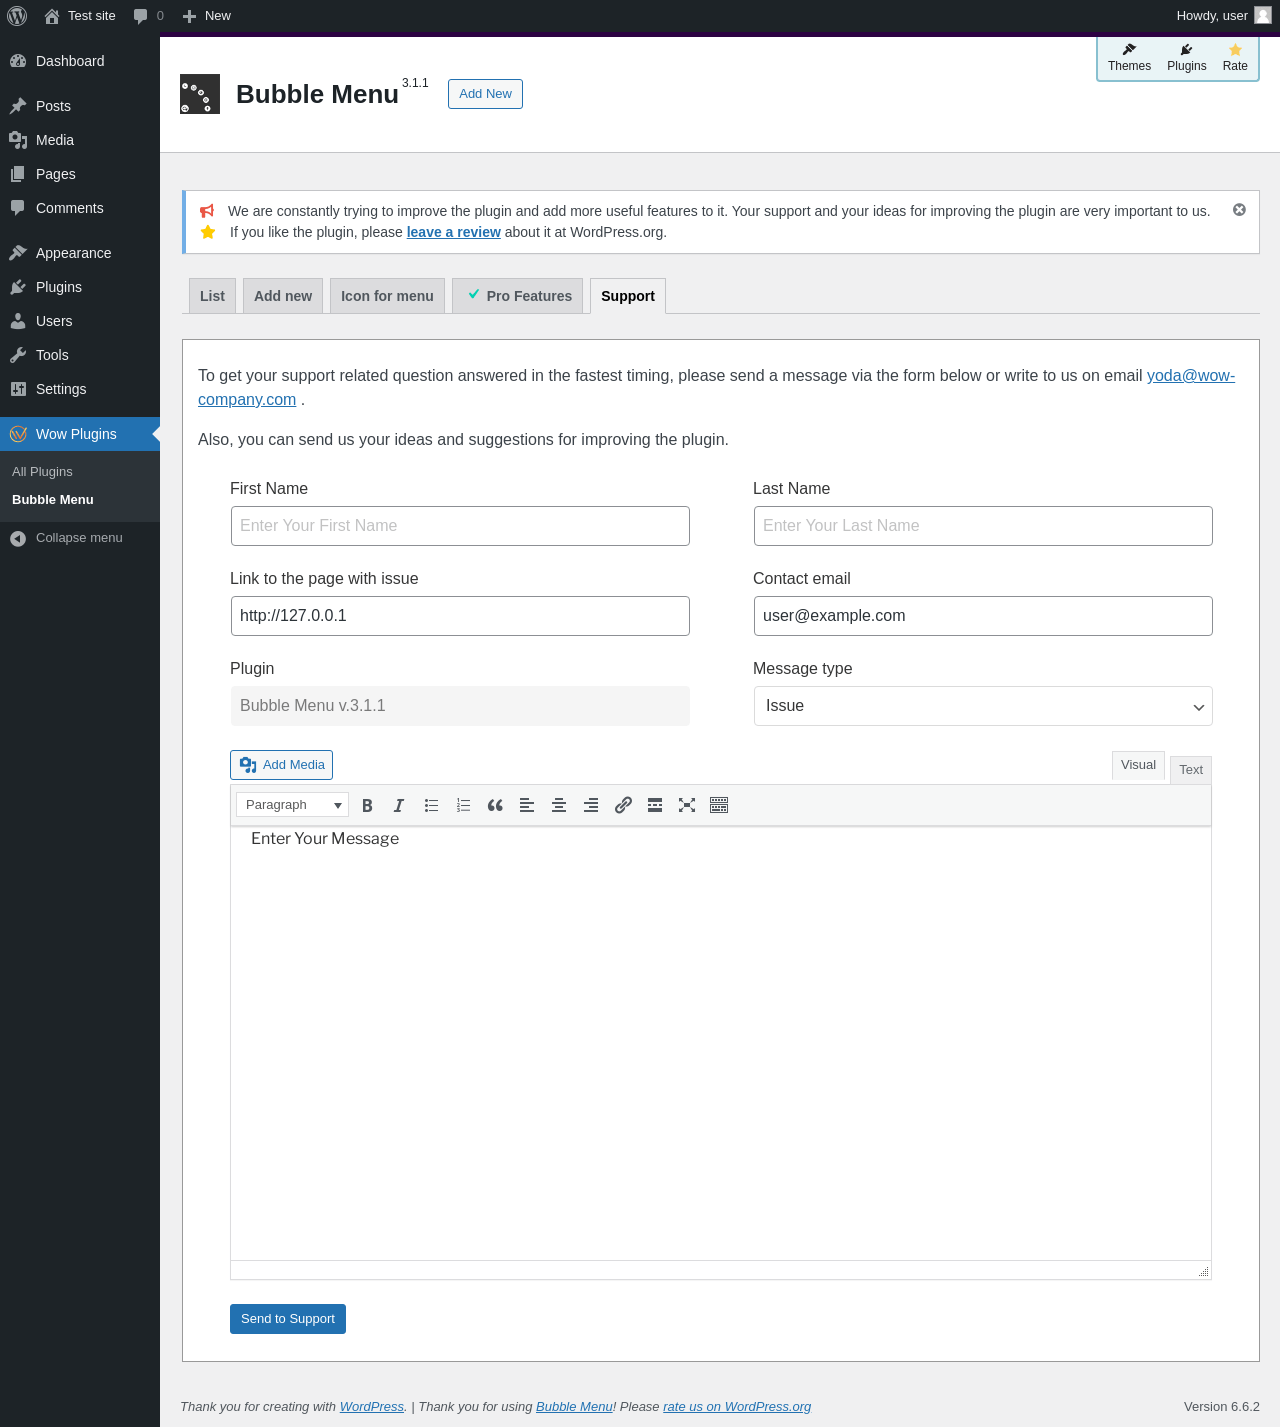Image resolution: width=1280 pixels, height=1427 pixels.
Task: Click the editor resize handle
Action: point(1204,1272)
